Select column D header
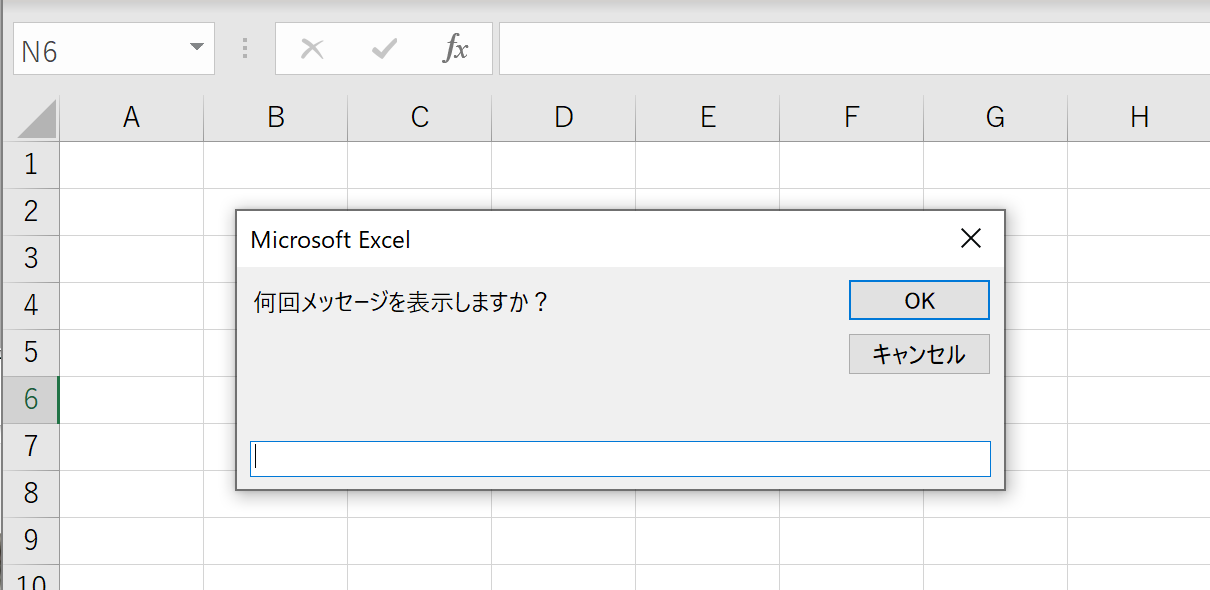 (x=563, y=118)
